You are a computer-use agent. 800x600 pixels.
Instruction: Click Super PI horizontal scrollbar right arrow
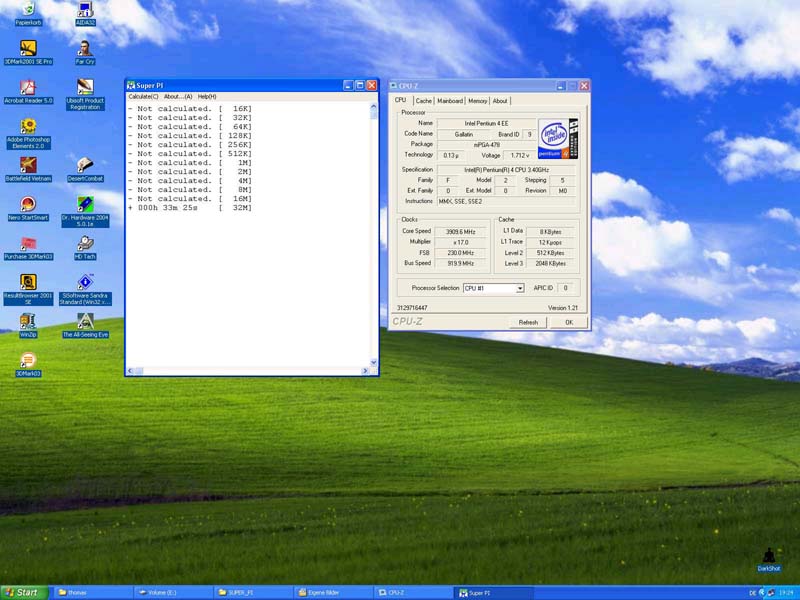[365, 371]
